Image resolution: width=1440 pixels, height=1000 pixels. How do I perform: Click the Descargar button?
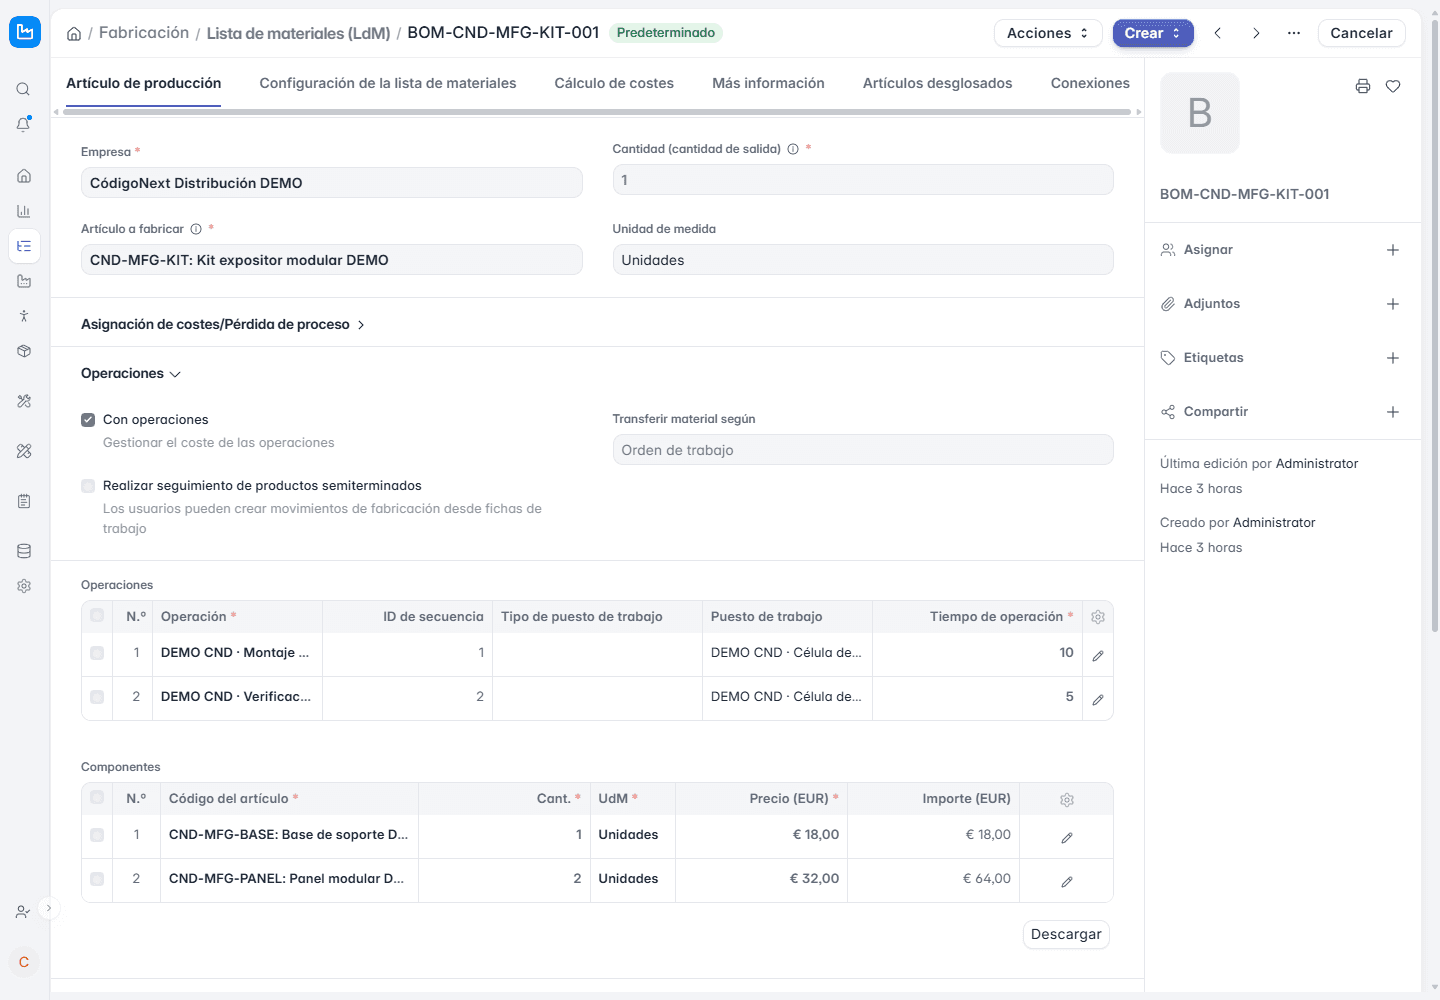pos(1066,934)
